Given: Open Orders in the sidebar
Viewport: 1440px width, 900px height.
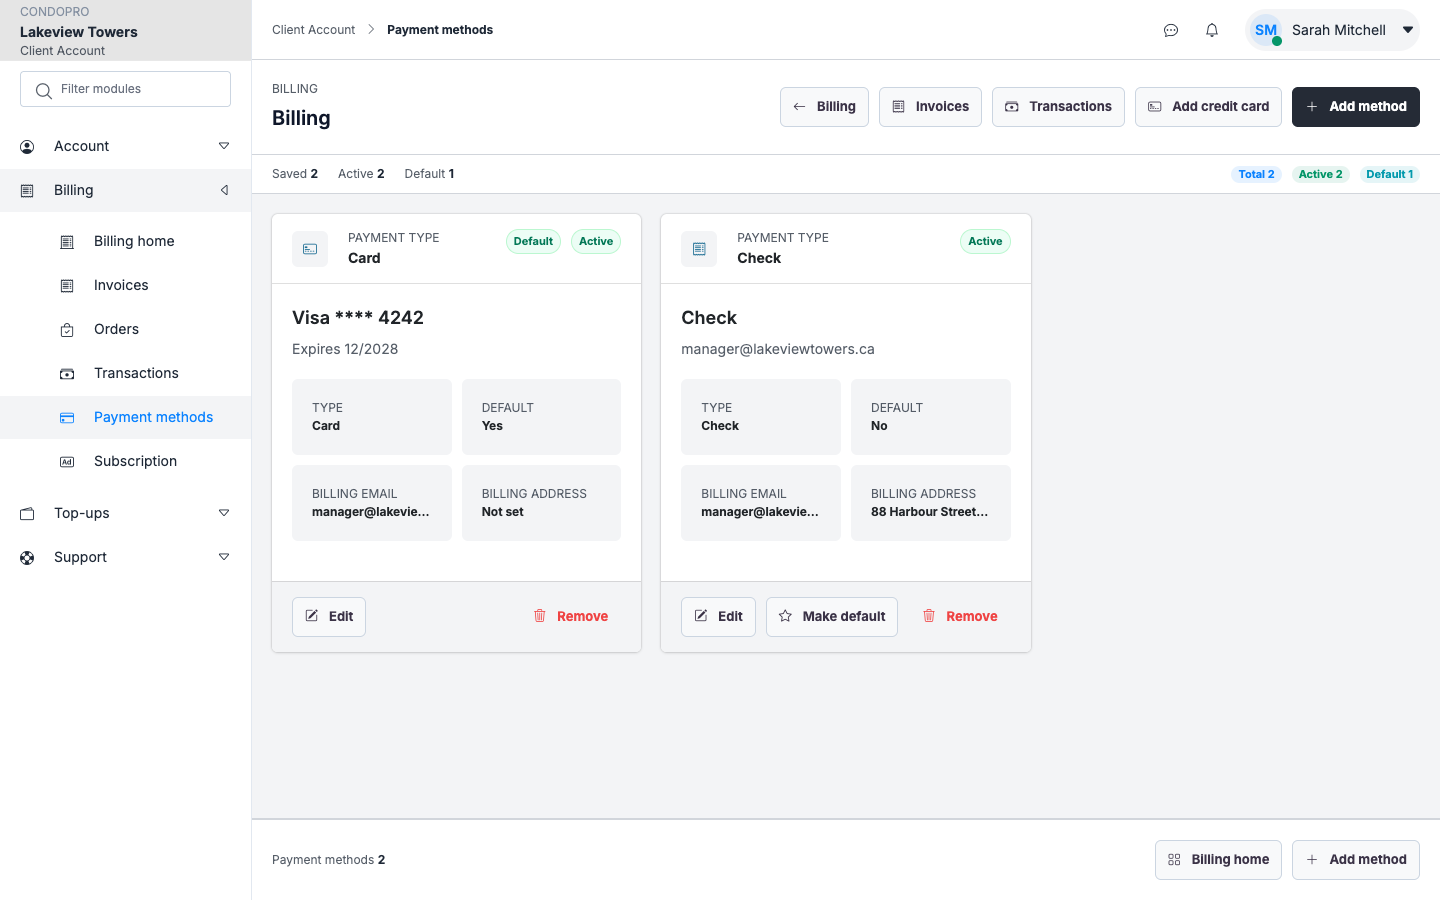Looking at the screenshot, I should 125,329.
